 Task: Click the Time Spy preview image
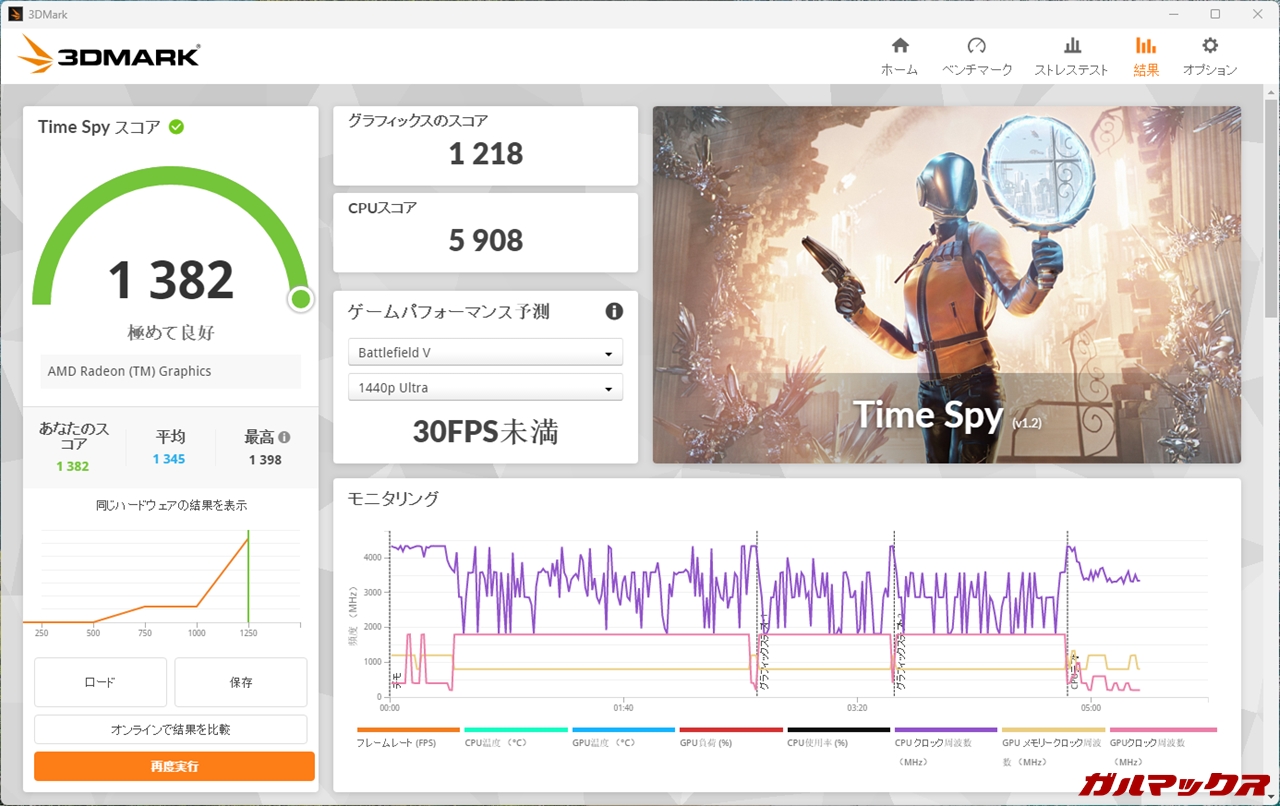coord(947,285)
